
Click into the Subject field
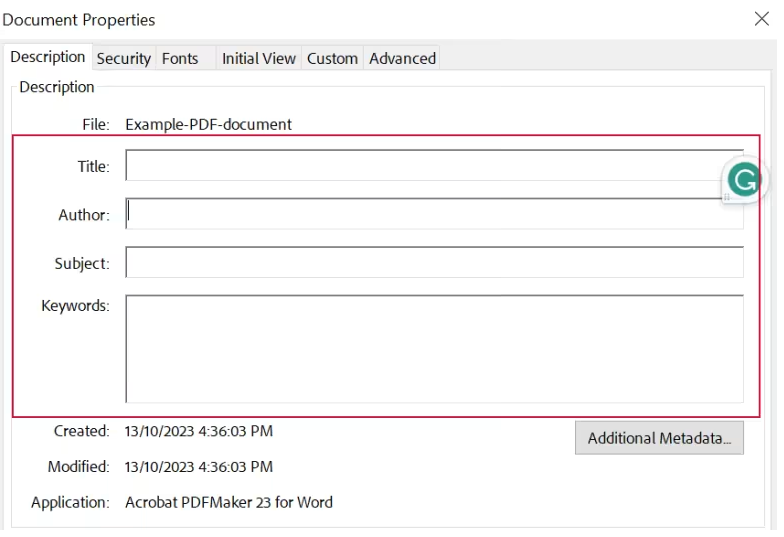pos(434,262)
